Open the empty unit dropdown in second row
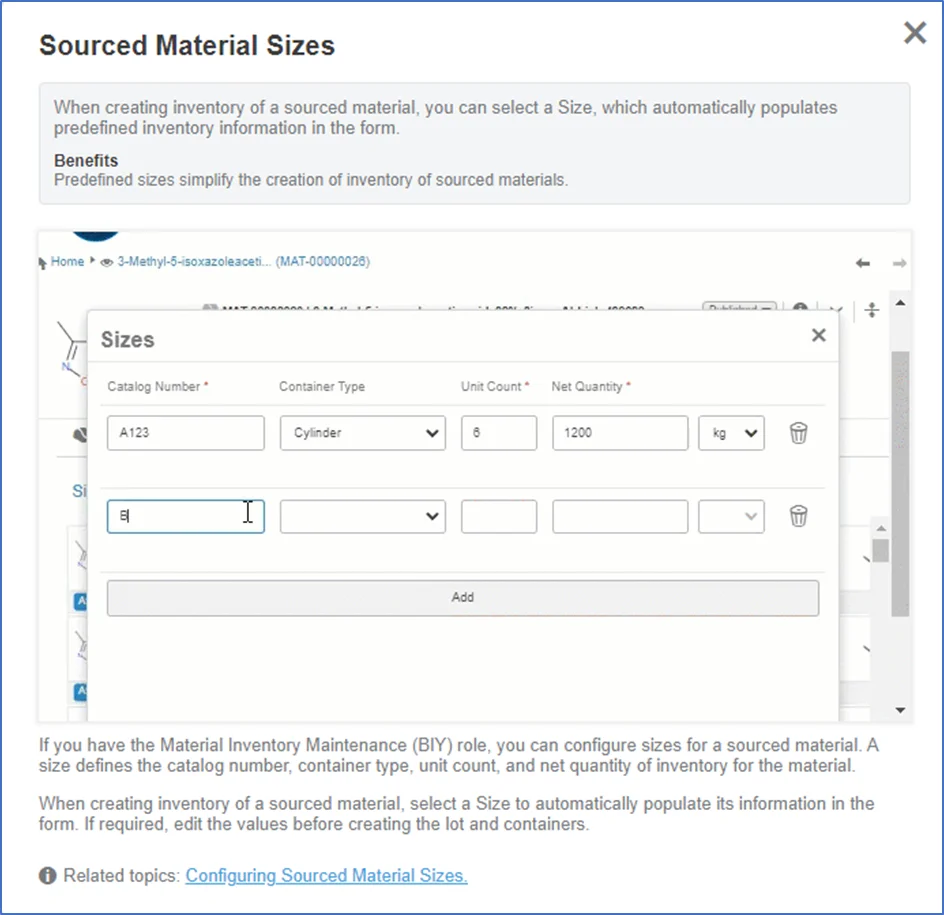Image resolution: width=944 pixels, height=915 pixels. [731, 516]
